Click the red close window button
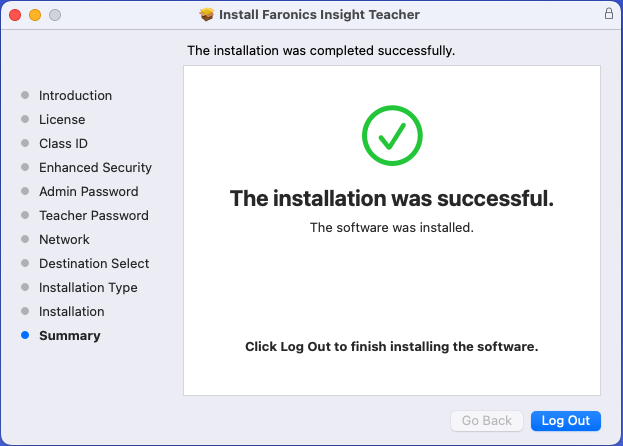The image size is (623, 446). (15, 15)
